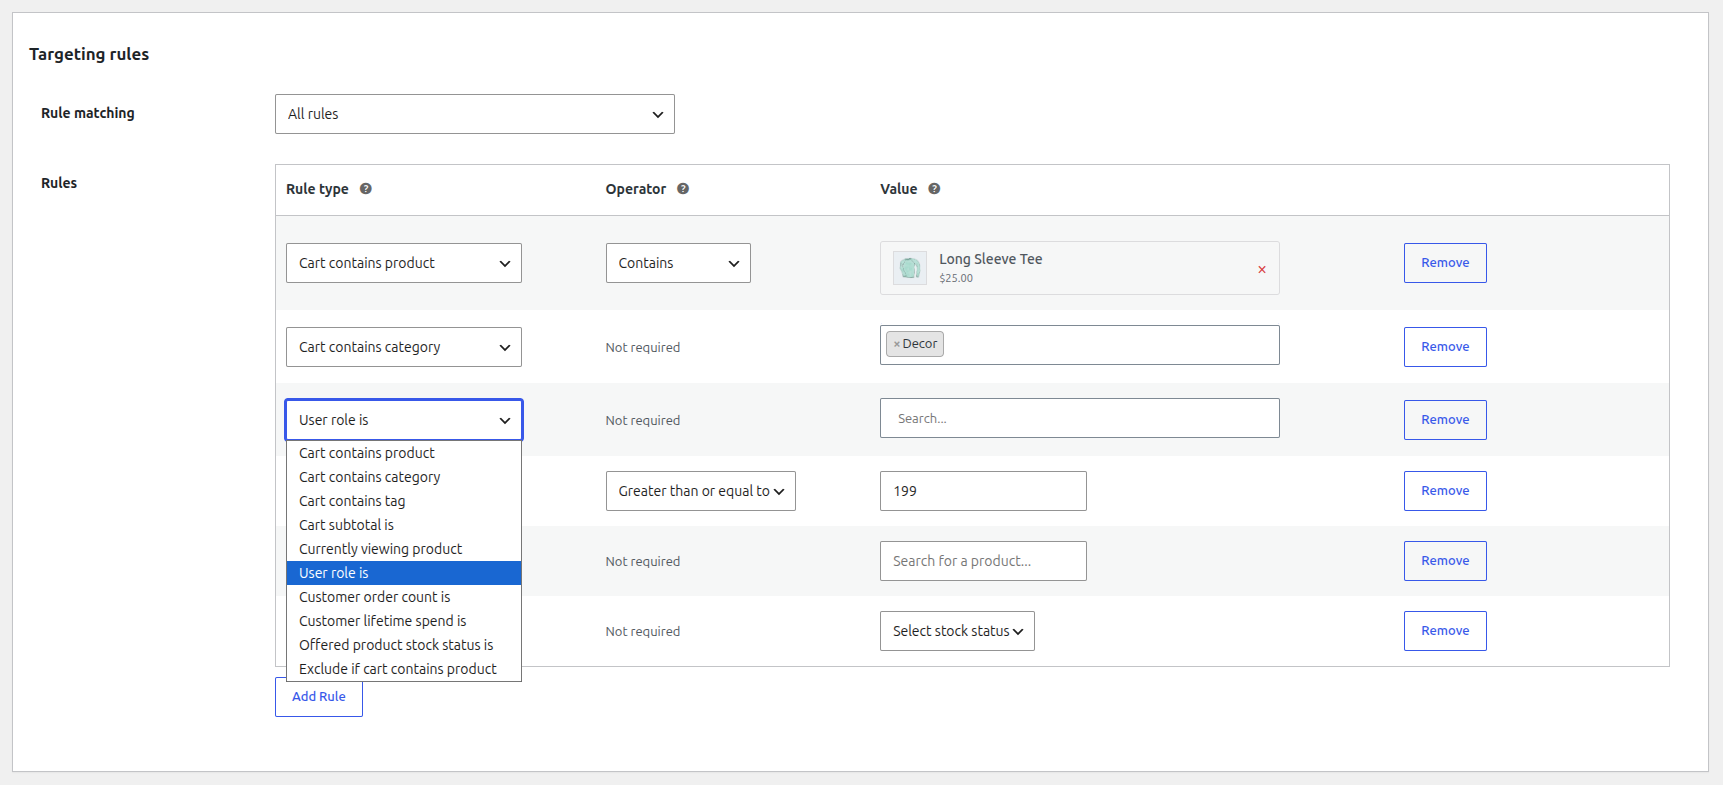Click the Targeting rules heading
The width and height of the screenshot is (1723, 785).
[89, 54]
